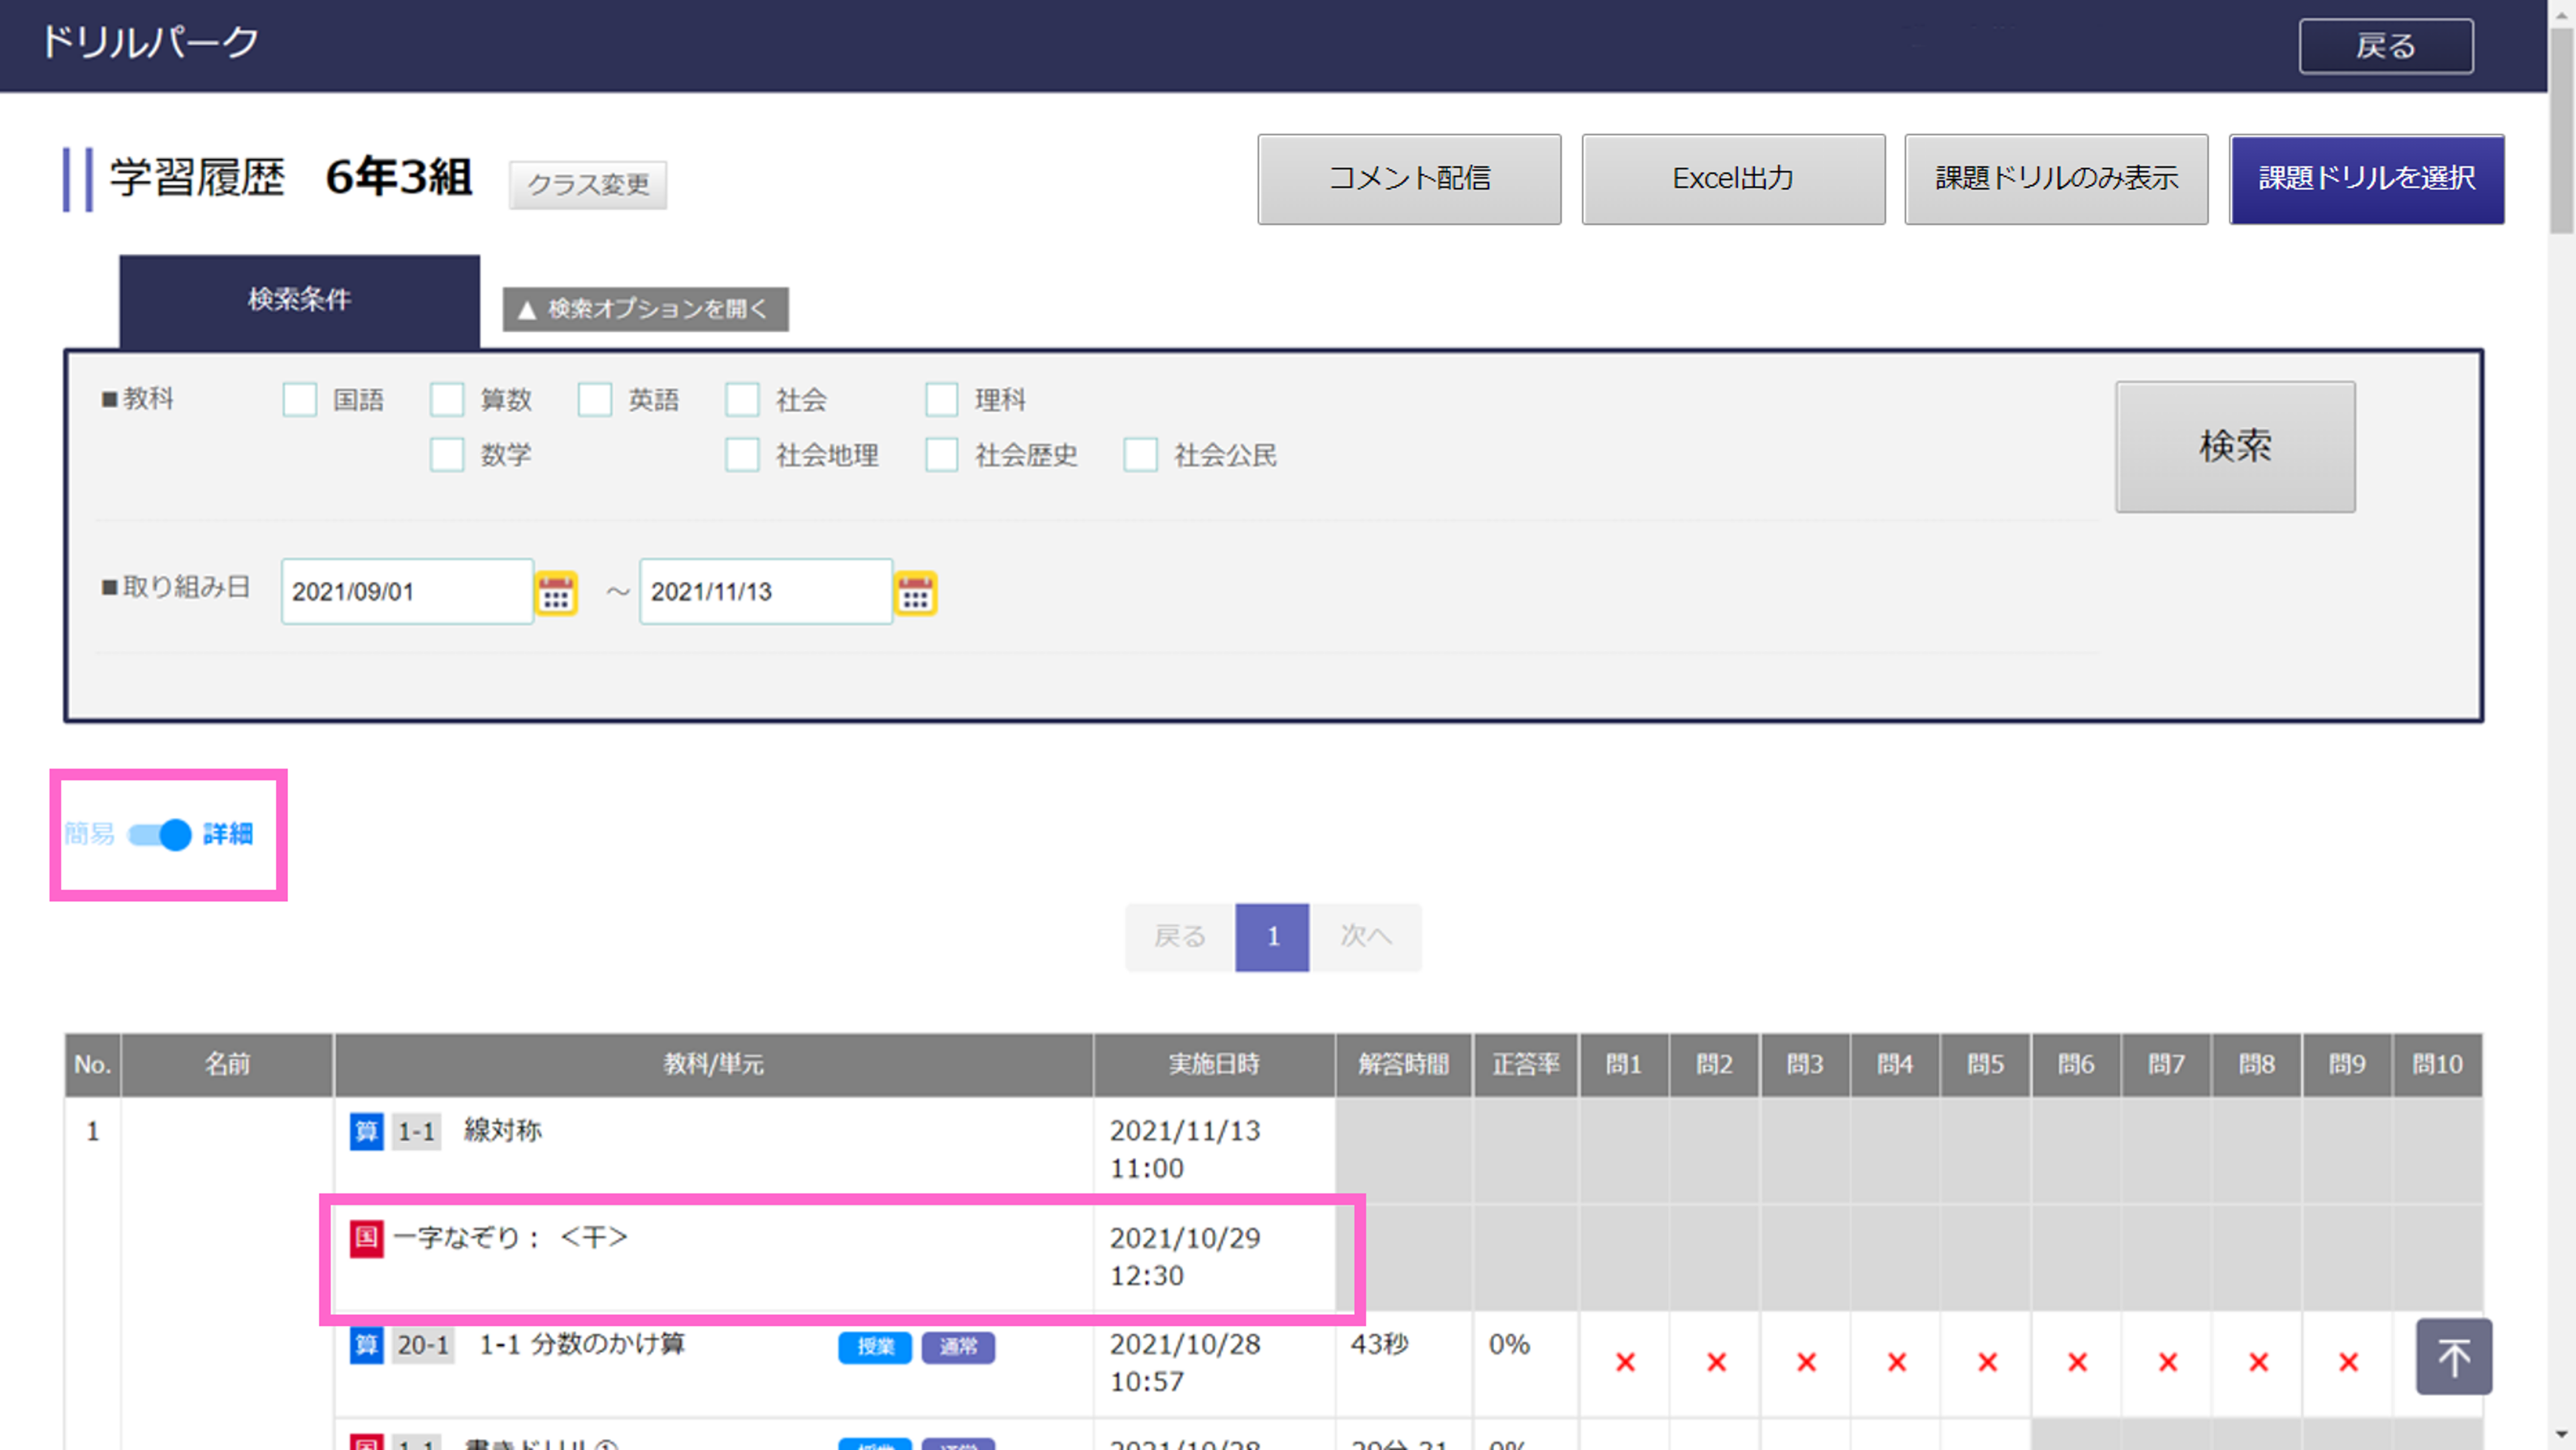Check the 国語 subject checkbox
The width and height of the screenshot is (2576, 1450).
click(300, 400)
